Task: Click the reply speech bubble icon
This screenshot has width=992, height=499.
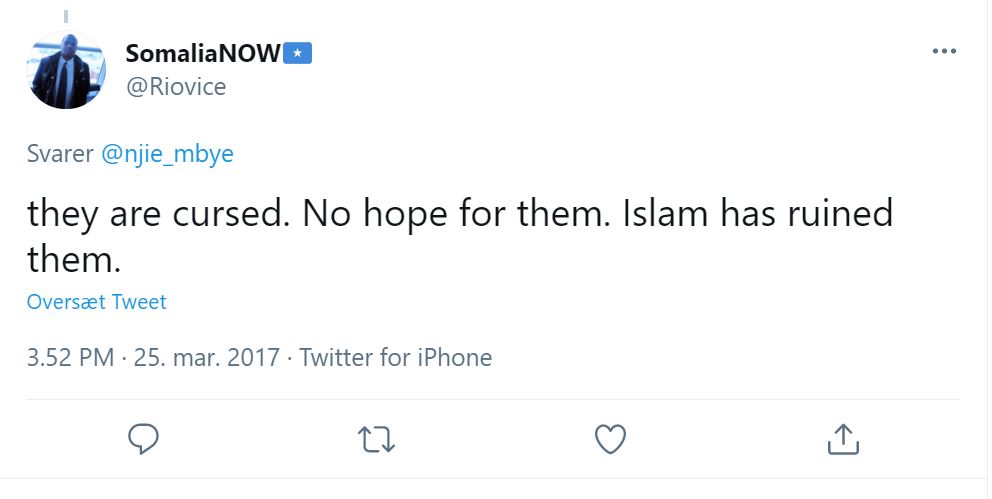Action: coord(144,438)
